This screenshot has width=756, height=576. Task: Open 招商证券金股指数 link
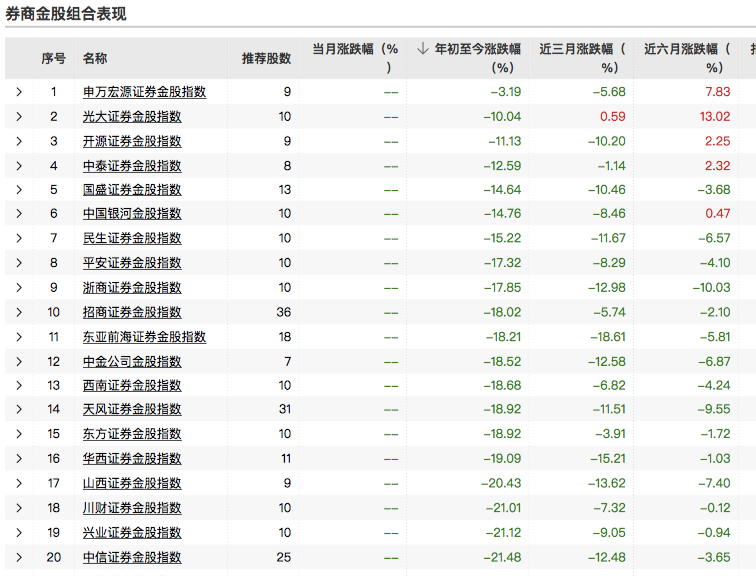(x=132, y=312)
